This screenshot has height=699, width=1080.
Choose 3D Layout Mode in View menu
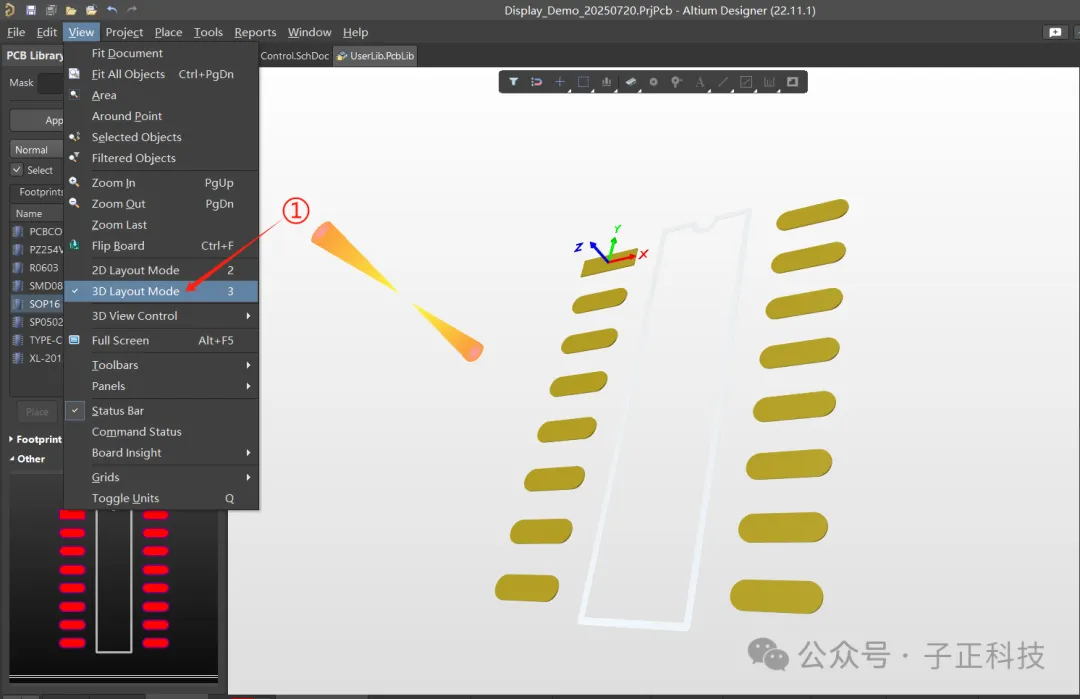tap(161, 291)
